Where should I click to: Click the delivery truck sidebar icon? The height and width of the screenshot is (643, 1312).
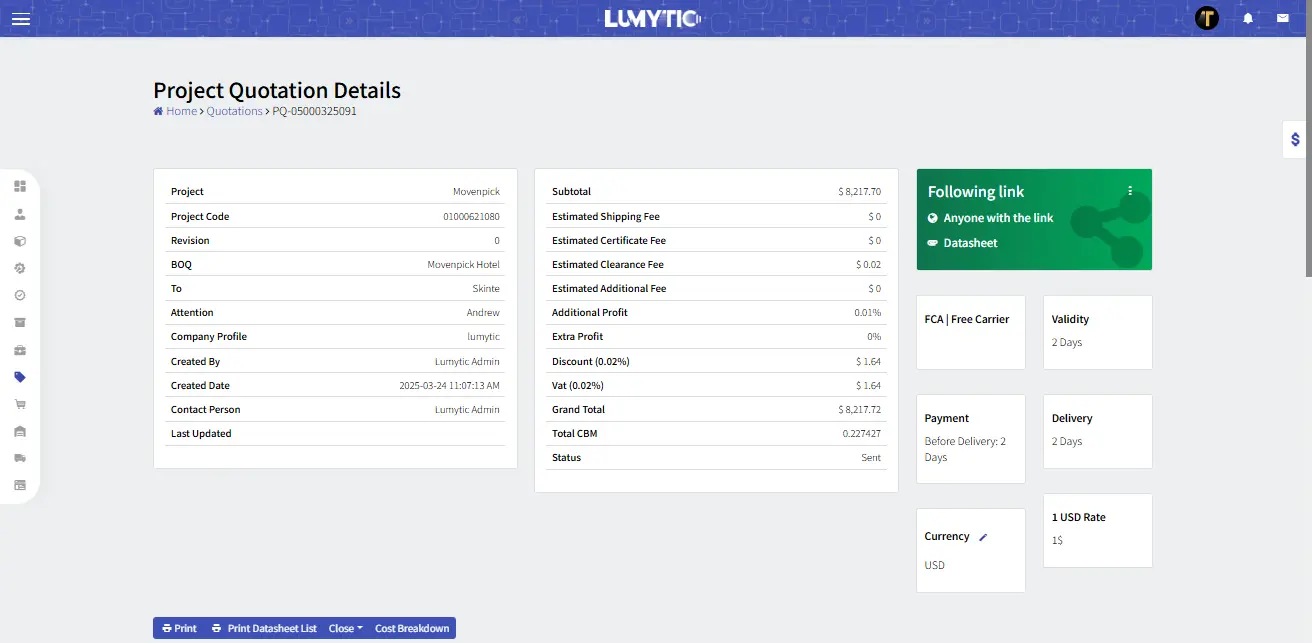click(x=20, y=458)
